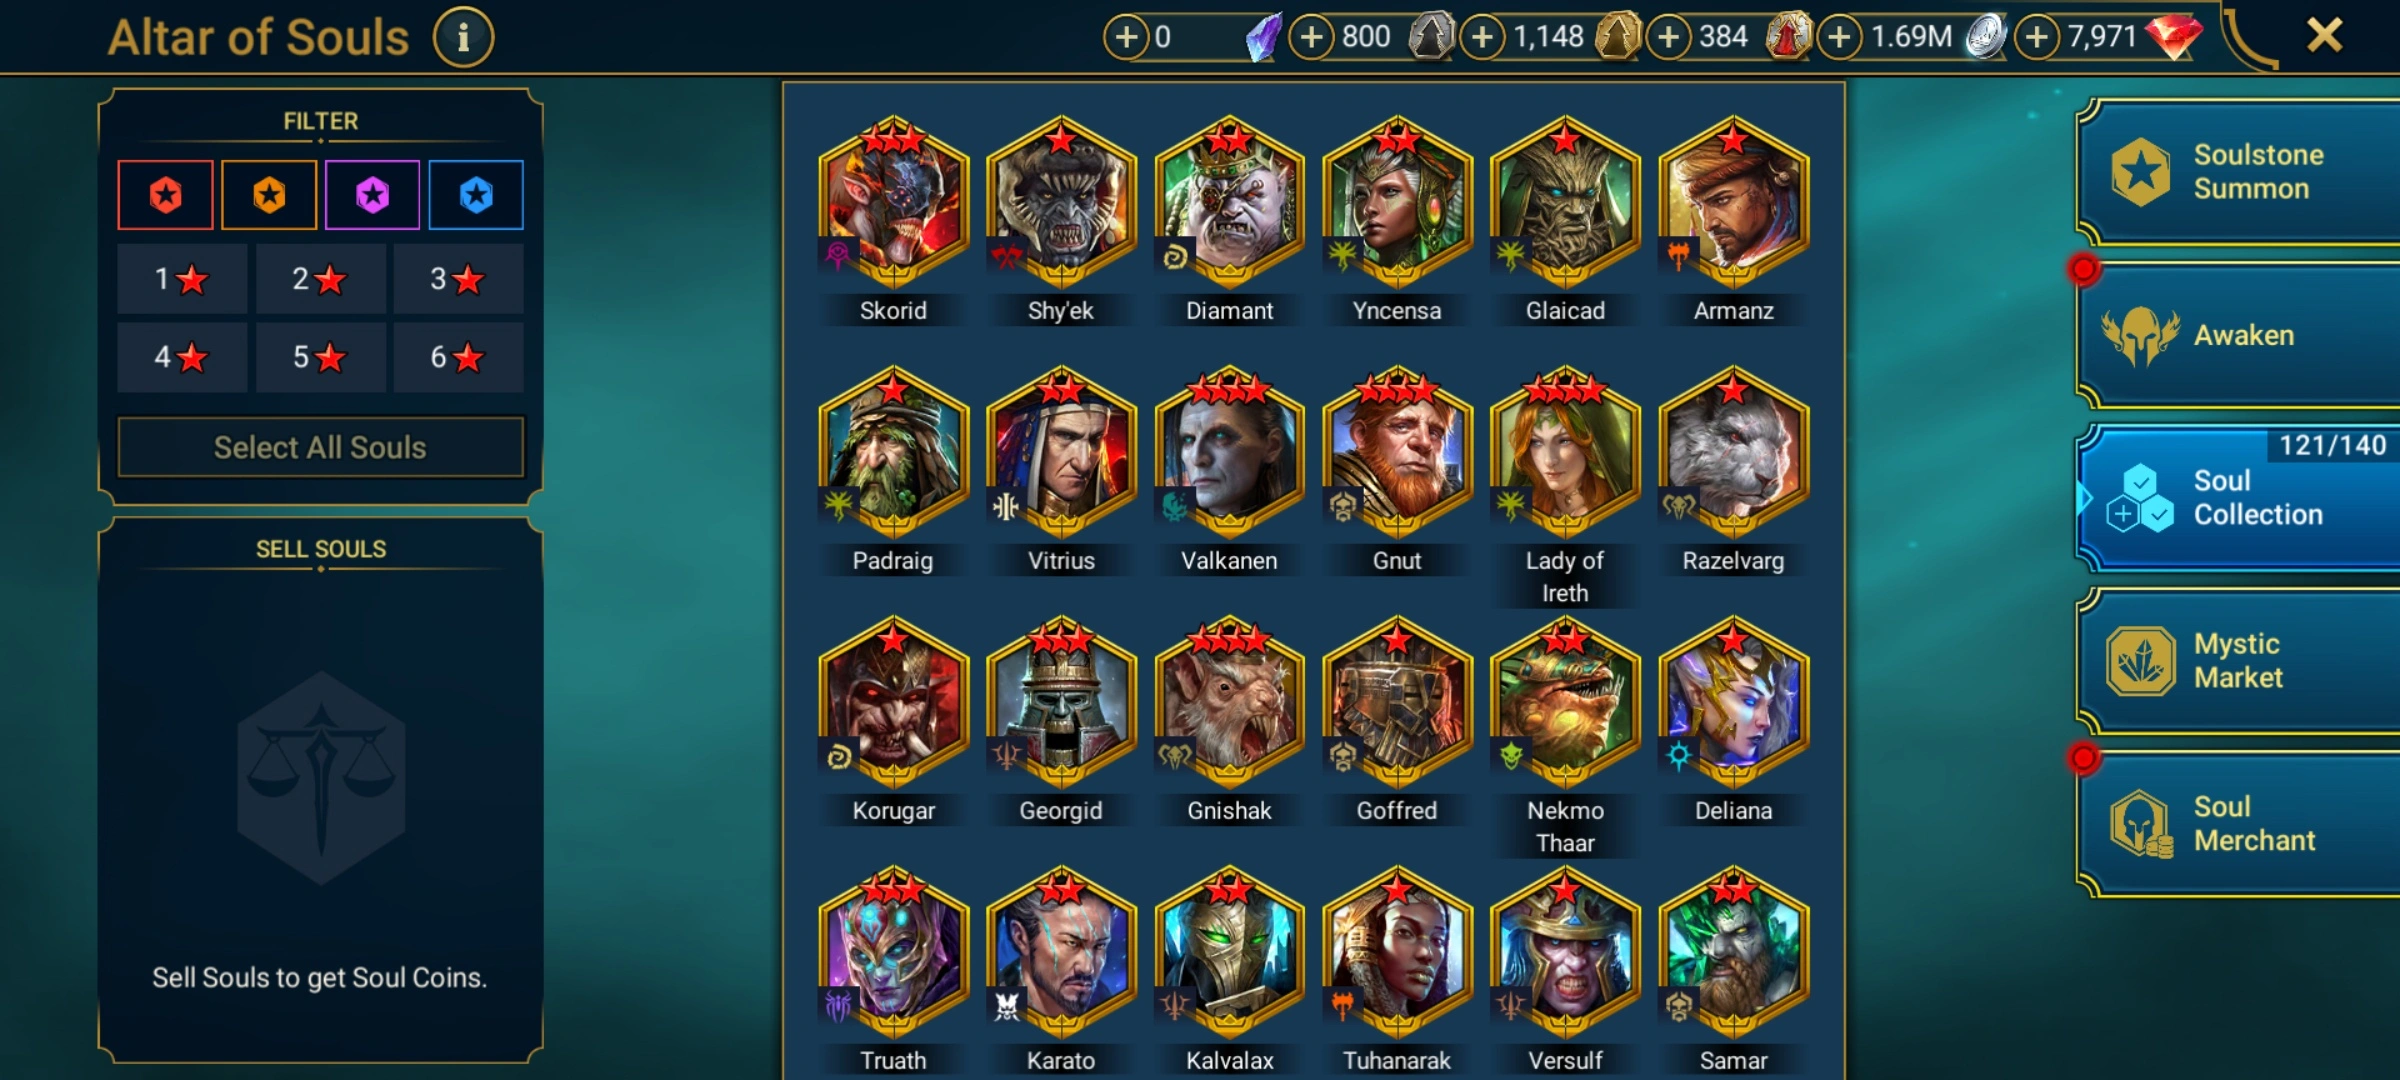This screenshot has height=1080, width=2400.
Task: Toggle the orange rarity star filter
Action: [269, 194]
